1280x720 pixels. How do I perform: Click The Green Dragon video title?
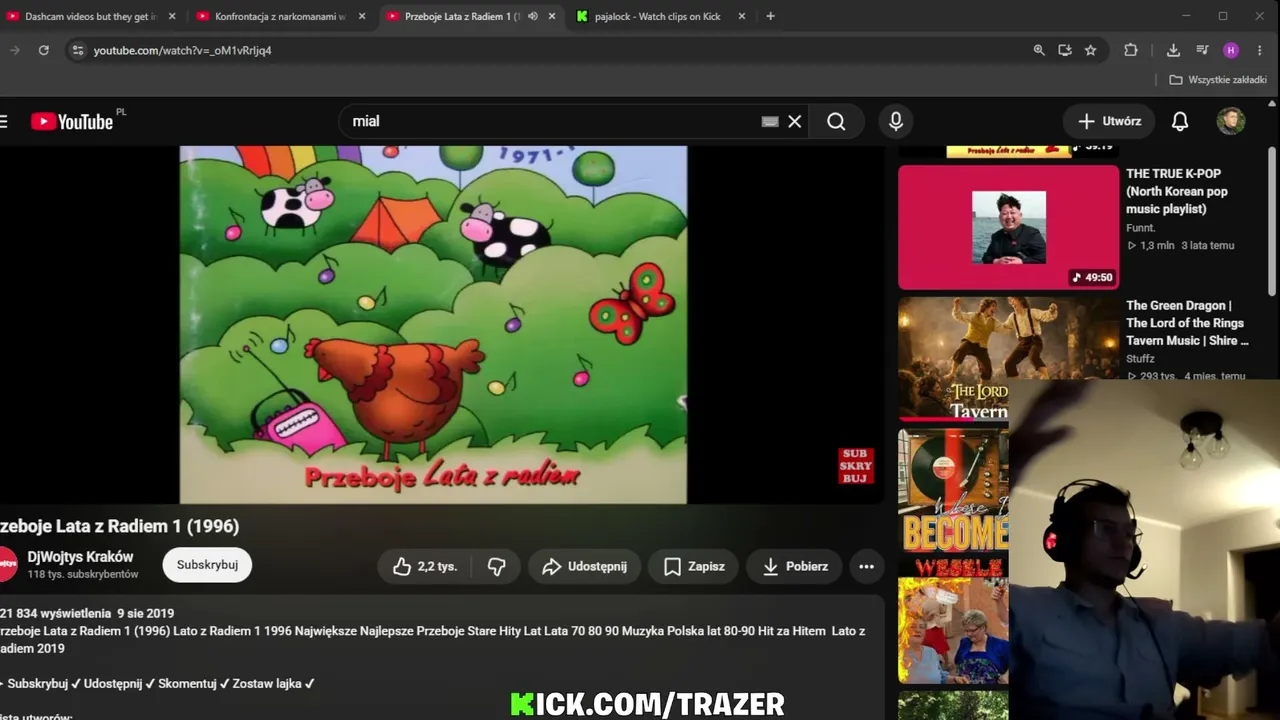tap(1187, 323)
